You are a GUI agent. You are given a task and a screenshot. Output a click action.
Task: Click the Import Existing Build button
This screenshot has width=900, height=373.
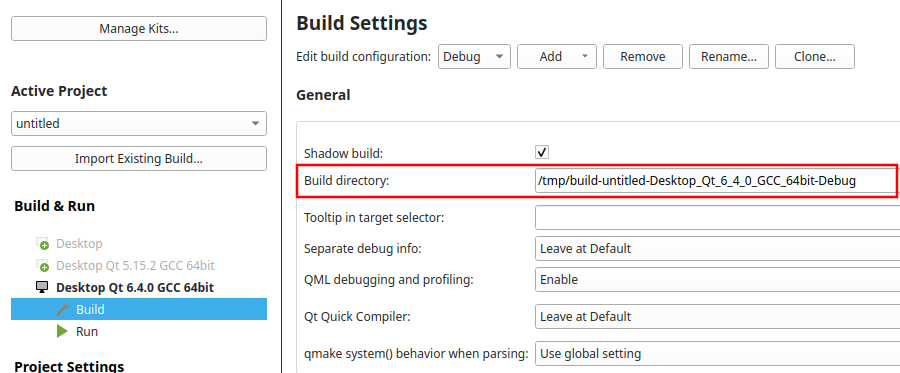tap(139, 158)
